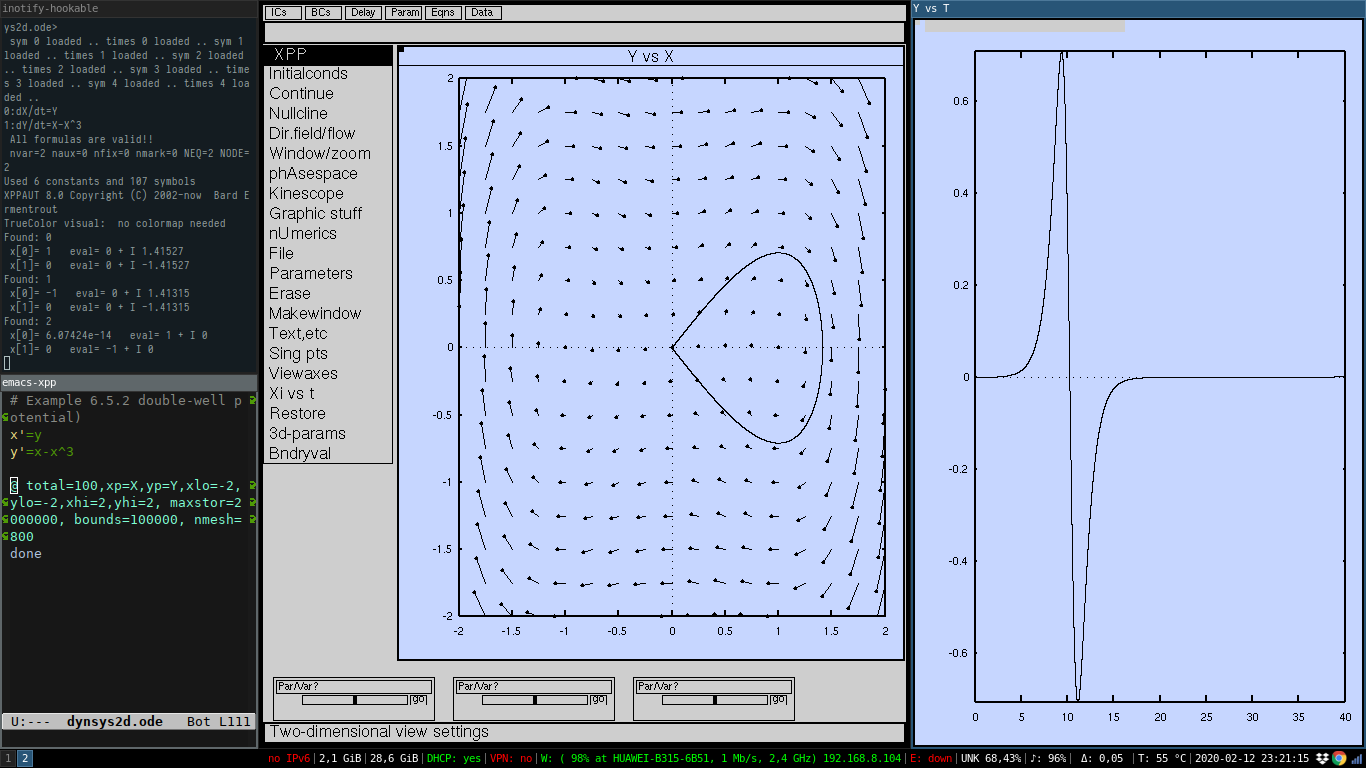Click the inotify-hookable terminal title

128,8
